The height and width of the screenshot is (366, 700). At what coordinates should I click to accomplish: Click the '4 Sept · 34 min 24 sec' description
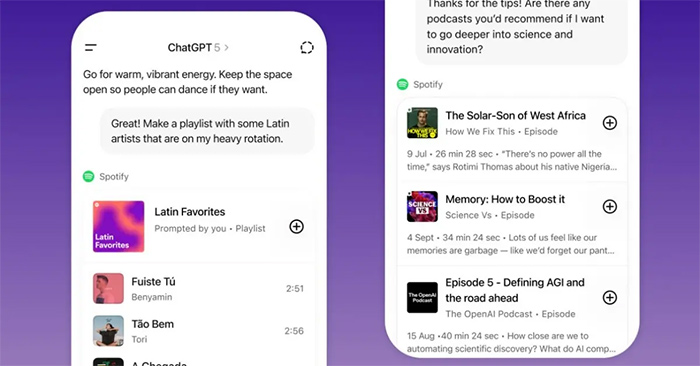(510, 244)
